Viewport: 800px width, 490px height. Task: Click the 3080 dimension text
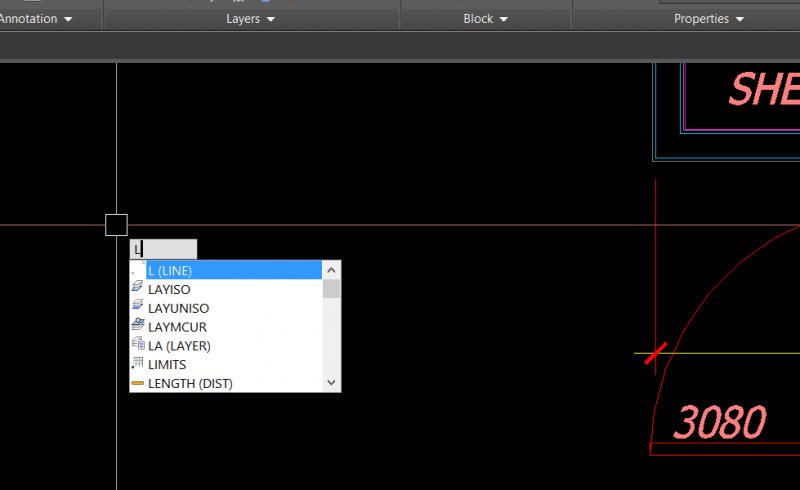[x=720, y=423]
